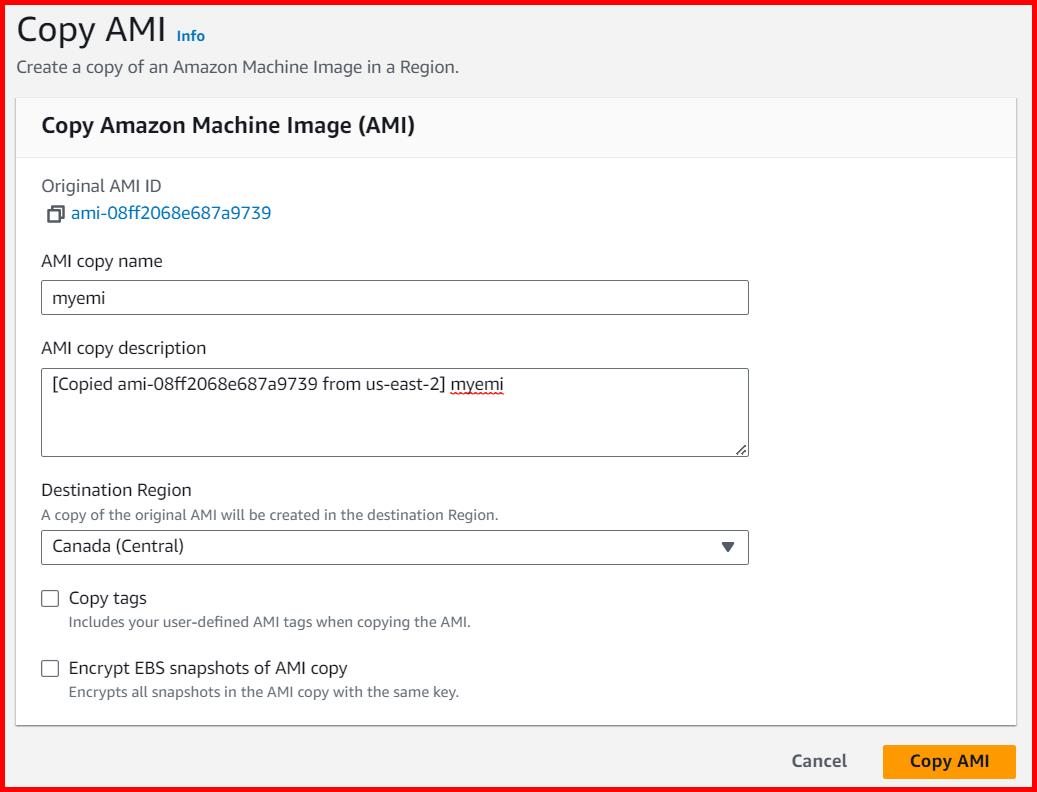Image resolution: width=1037 pixels, height=792 pixels.
Task: Grab the description box resize handle
Action: 740,449
